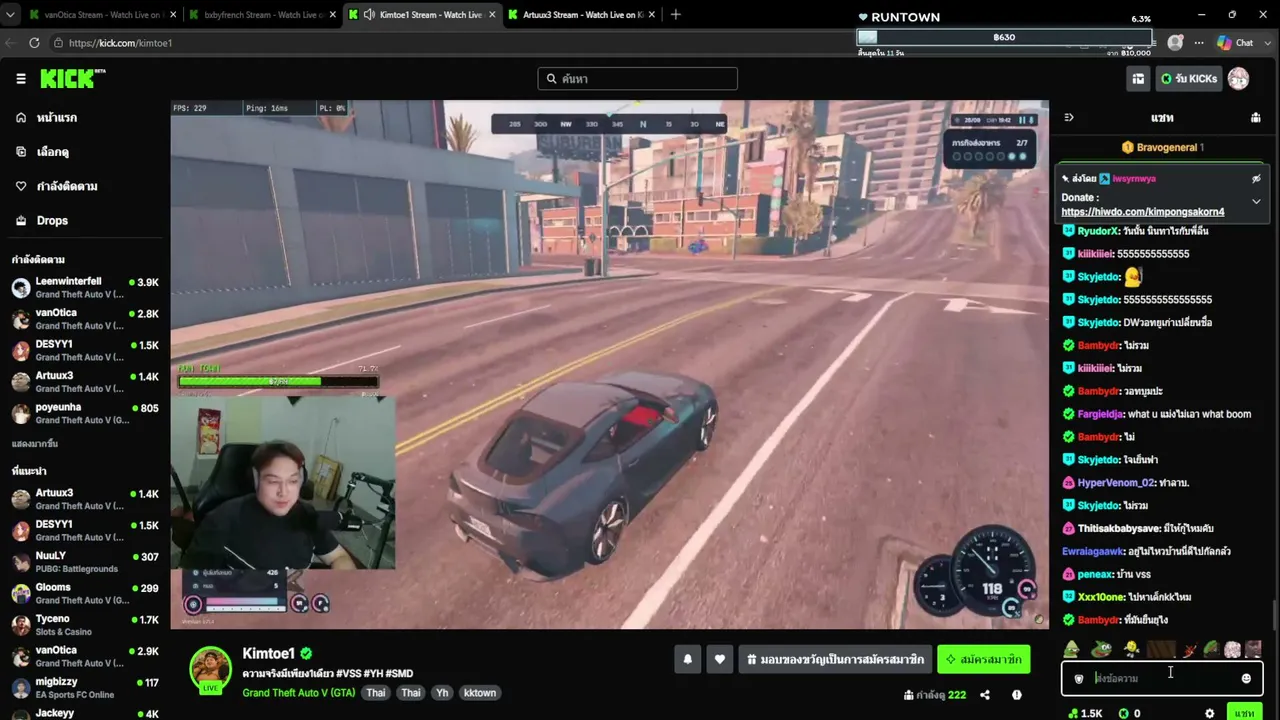Open the emoji picker in chat input
This screenshot has width=1280, height=720.
tap(1246, 679)
